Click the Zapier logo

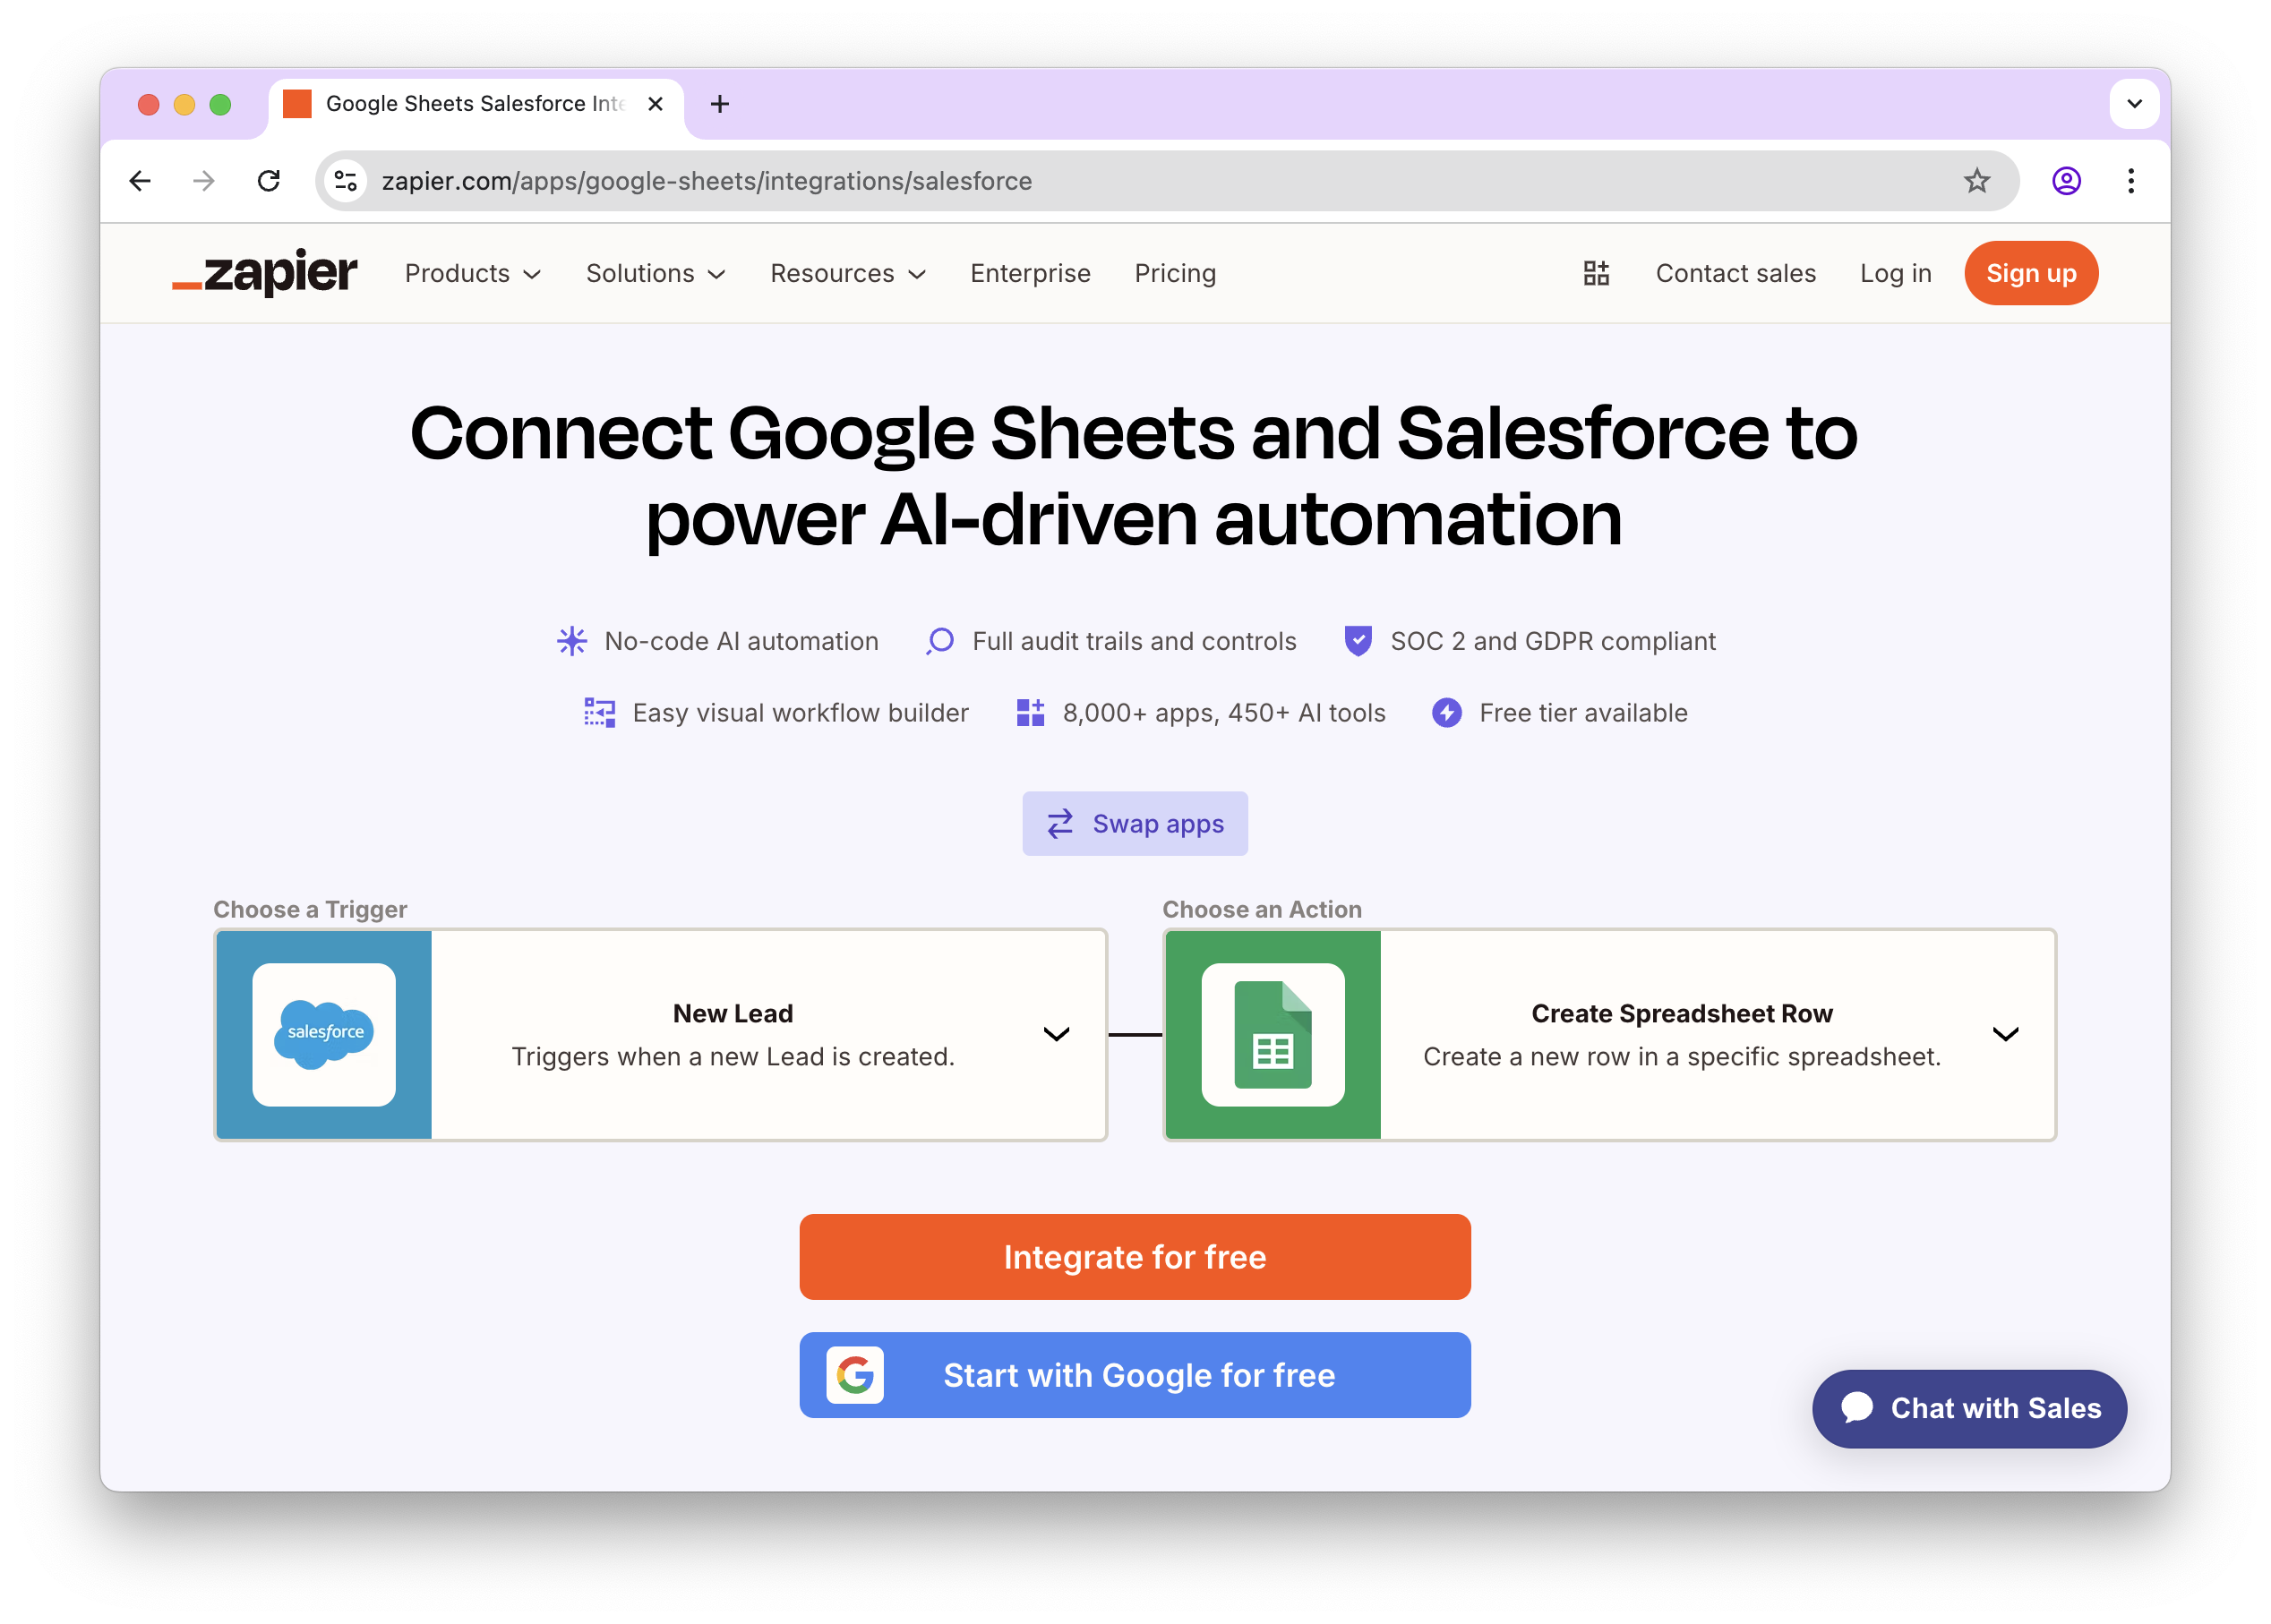[x=264, y=273]
